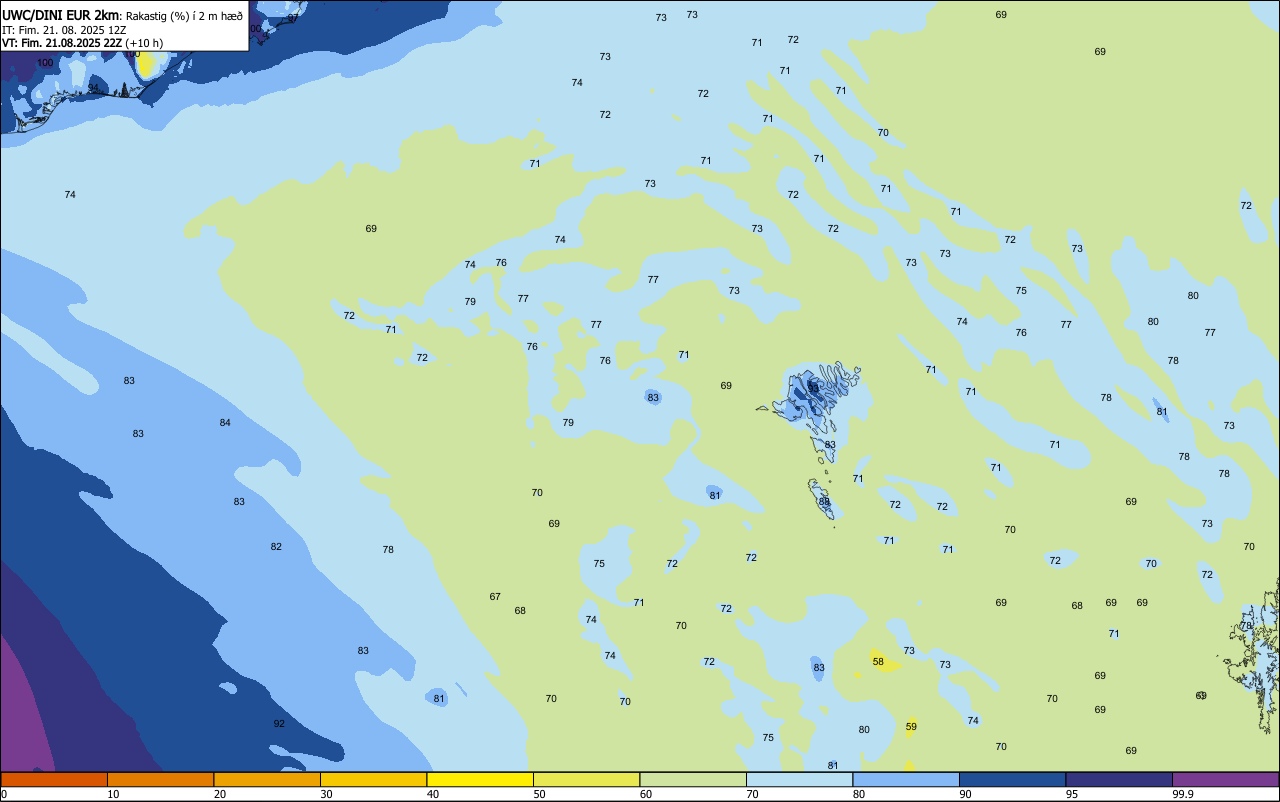Viewport: 1280px width, 802px height.
Task: Click the '100' humidity value on the map
Action: click(x=45, y=63)
